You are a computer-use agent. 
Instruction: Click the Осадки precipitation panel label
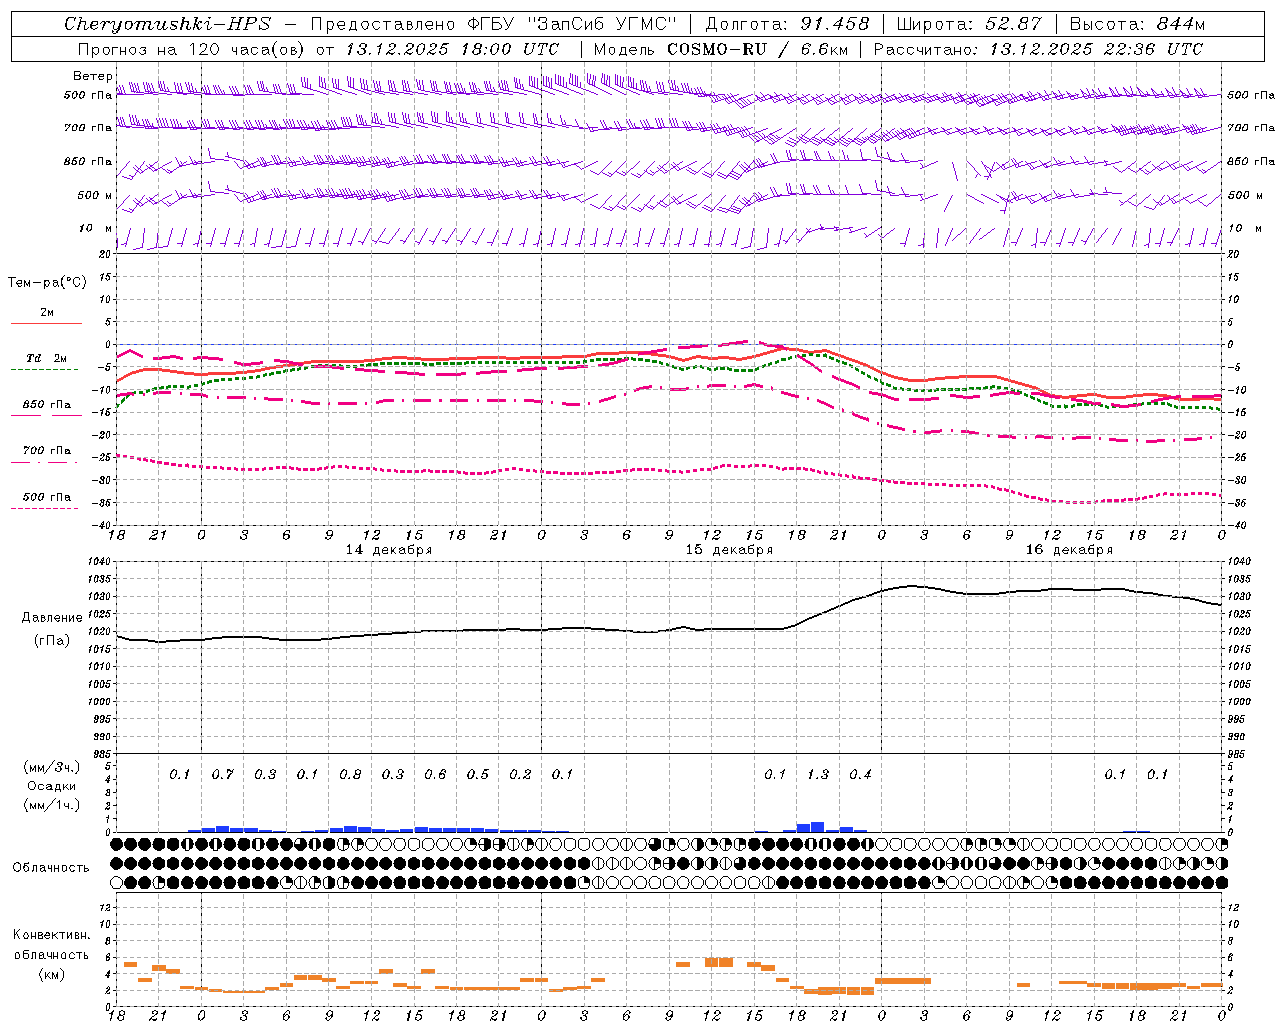pyautogui.click(x=52, y=786)
